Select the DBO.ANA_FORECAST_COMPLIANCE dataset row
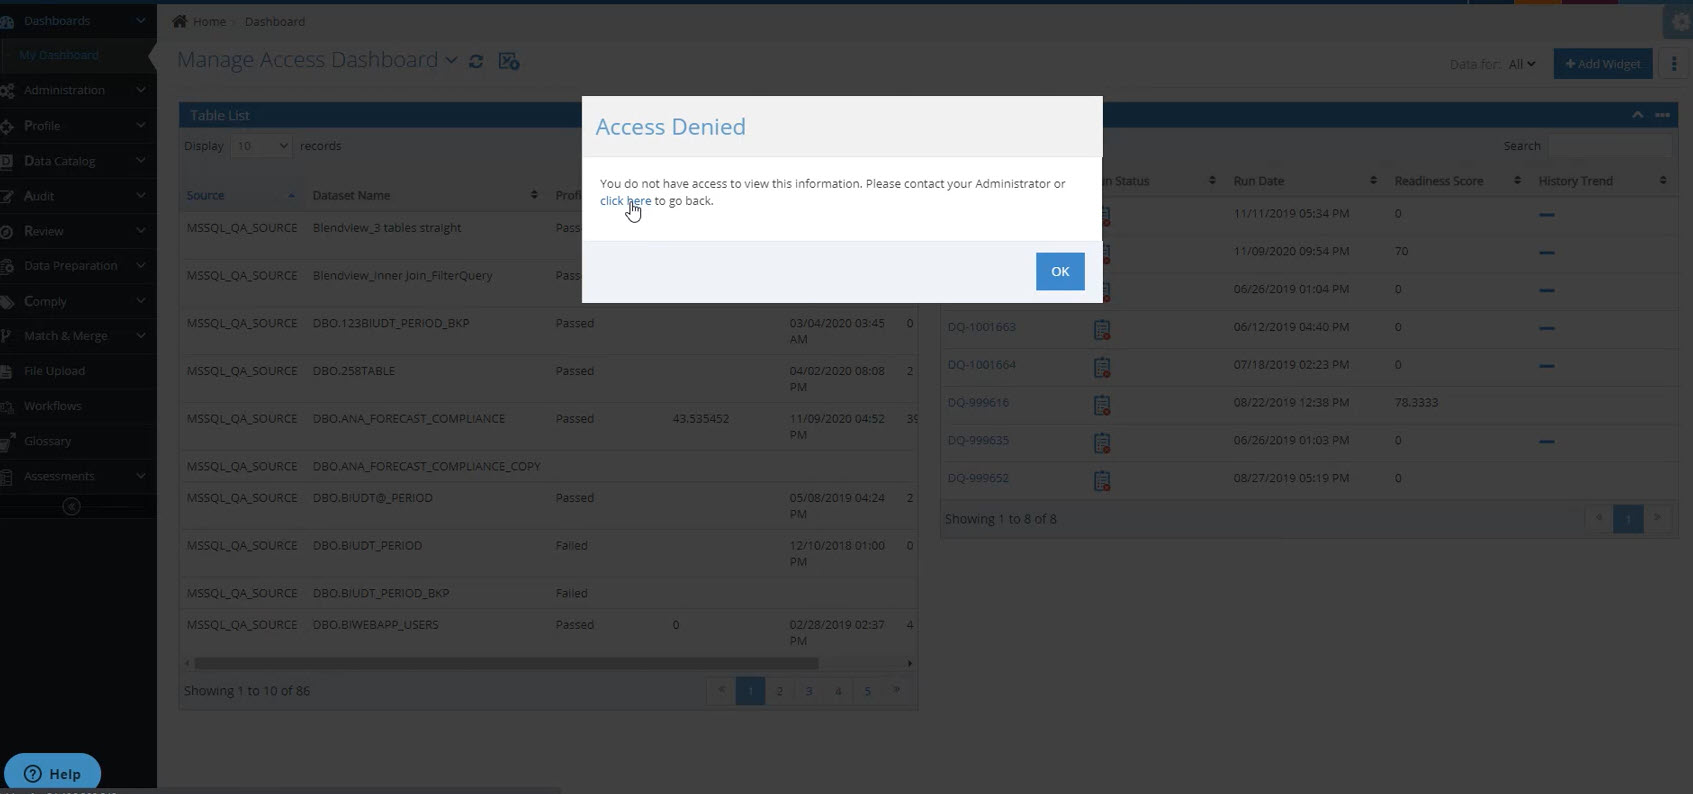Image resolution: width=1693 pixels, height=794 pixels. coord(548,426)
